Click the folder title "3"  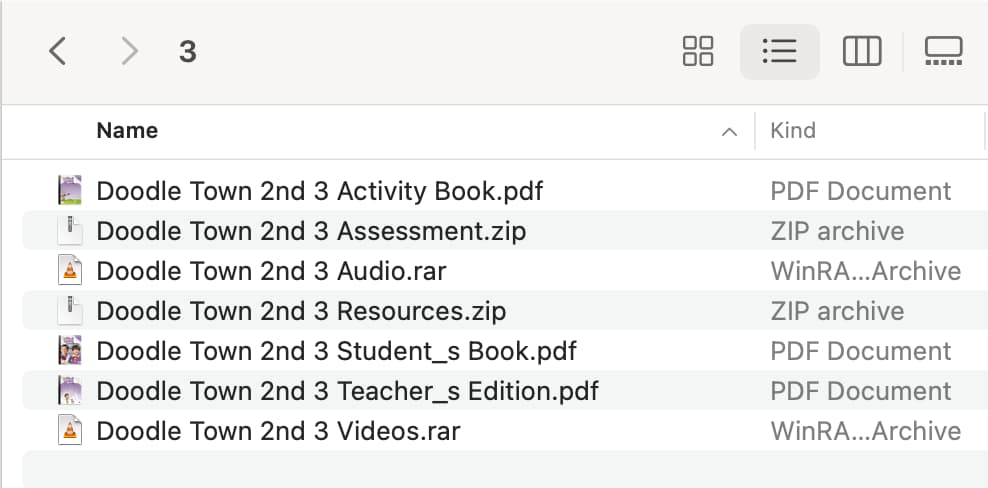pyautogui.click(x=188, y=52)
